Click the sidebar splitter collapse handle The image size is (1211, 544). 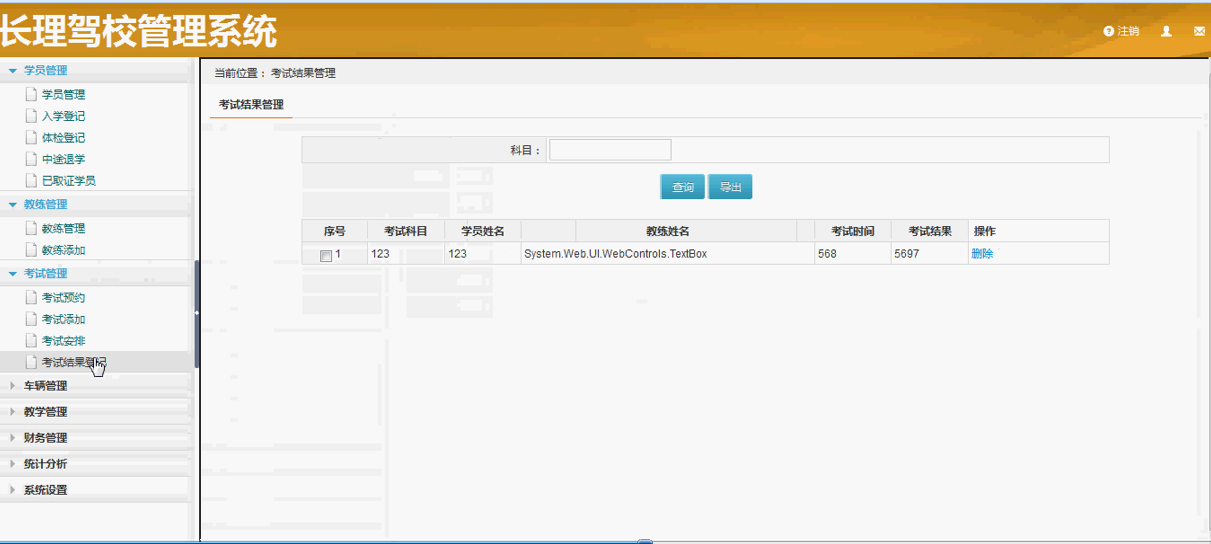point(196,314)
